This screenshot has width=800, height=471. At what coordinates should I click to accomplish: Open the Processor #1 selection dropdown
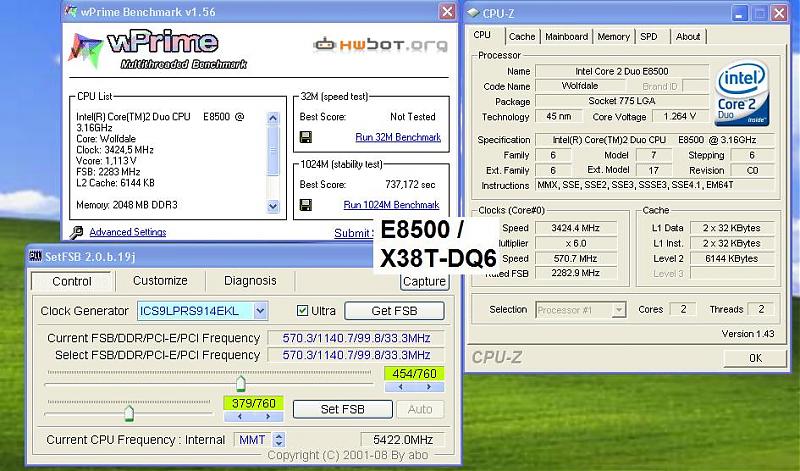pyautogui.click(x=619, y=310)
